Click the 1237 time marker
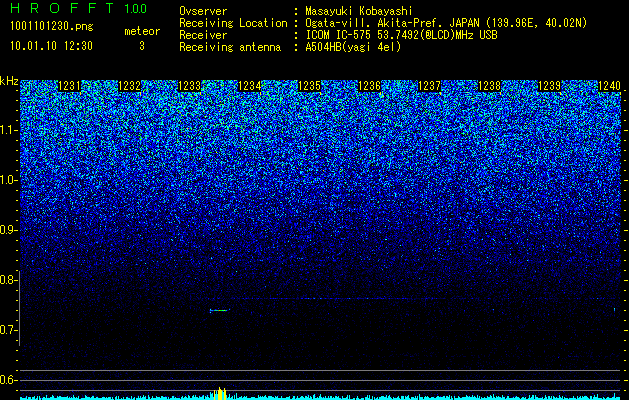This screenshot has width=629, height=400. point(429,86)
